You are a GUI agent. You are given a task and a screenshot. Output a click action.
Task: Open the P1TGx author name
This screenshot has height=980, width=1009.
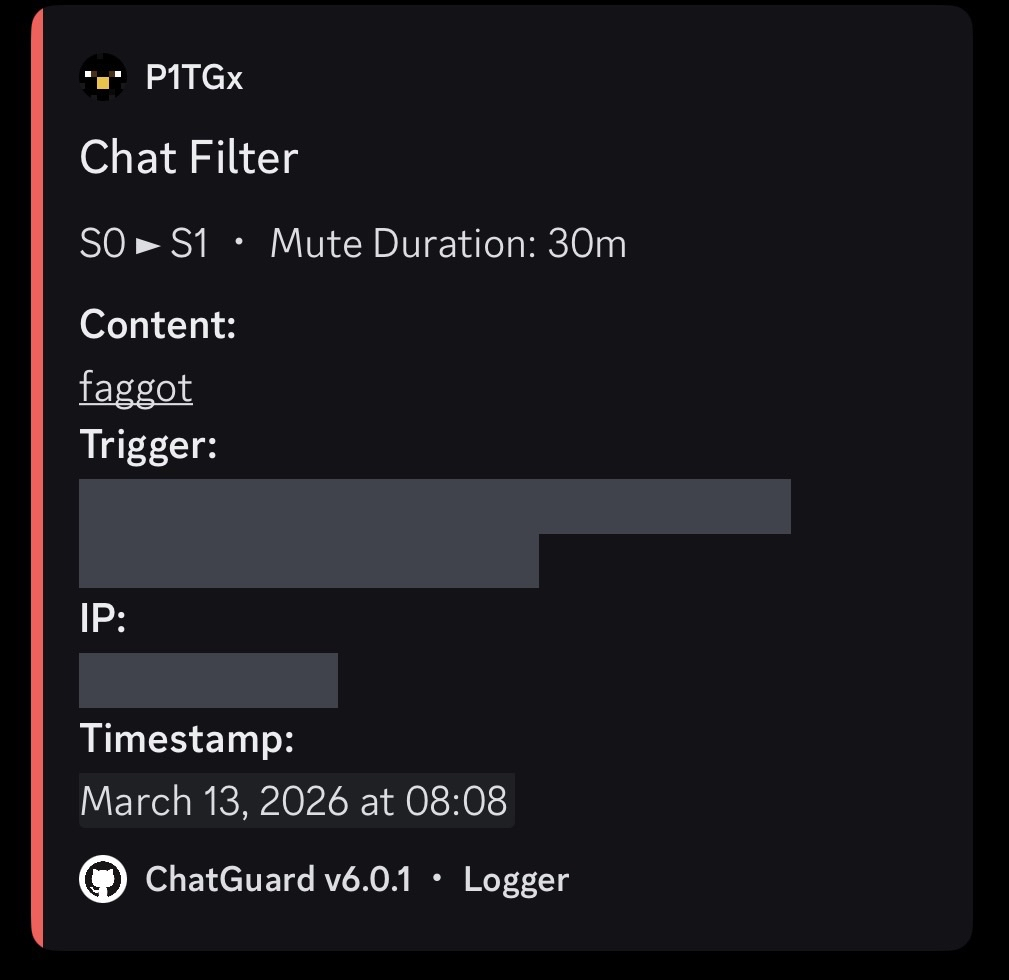(194, 78)
